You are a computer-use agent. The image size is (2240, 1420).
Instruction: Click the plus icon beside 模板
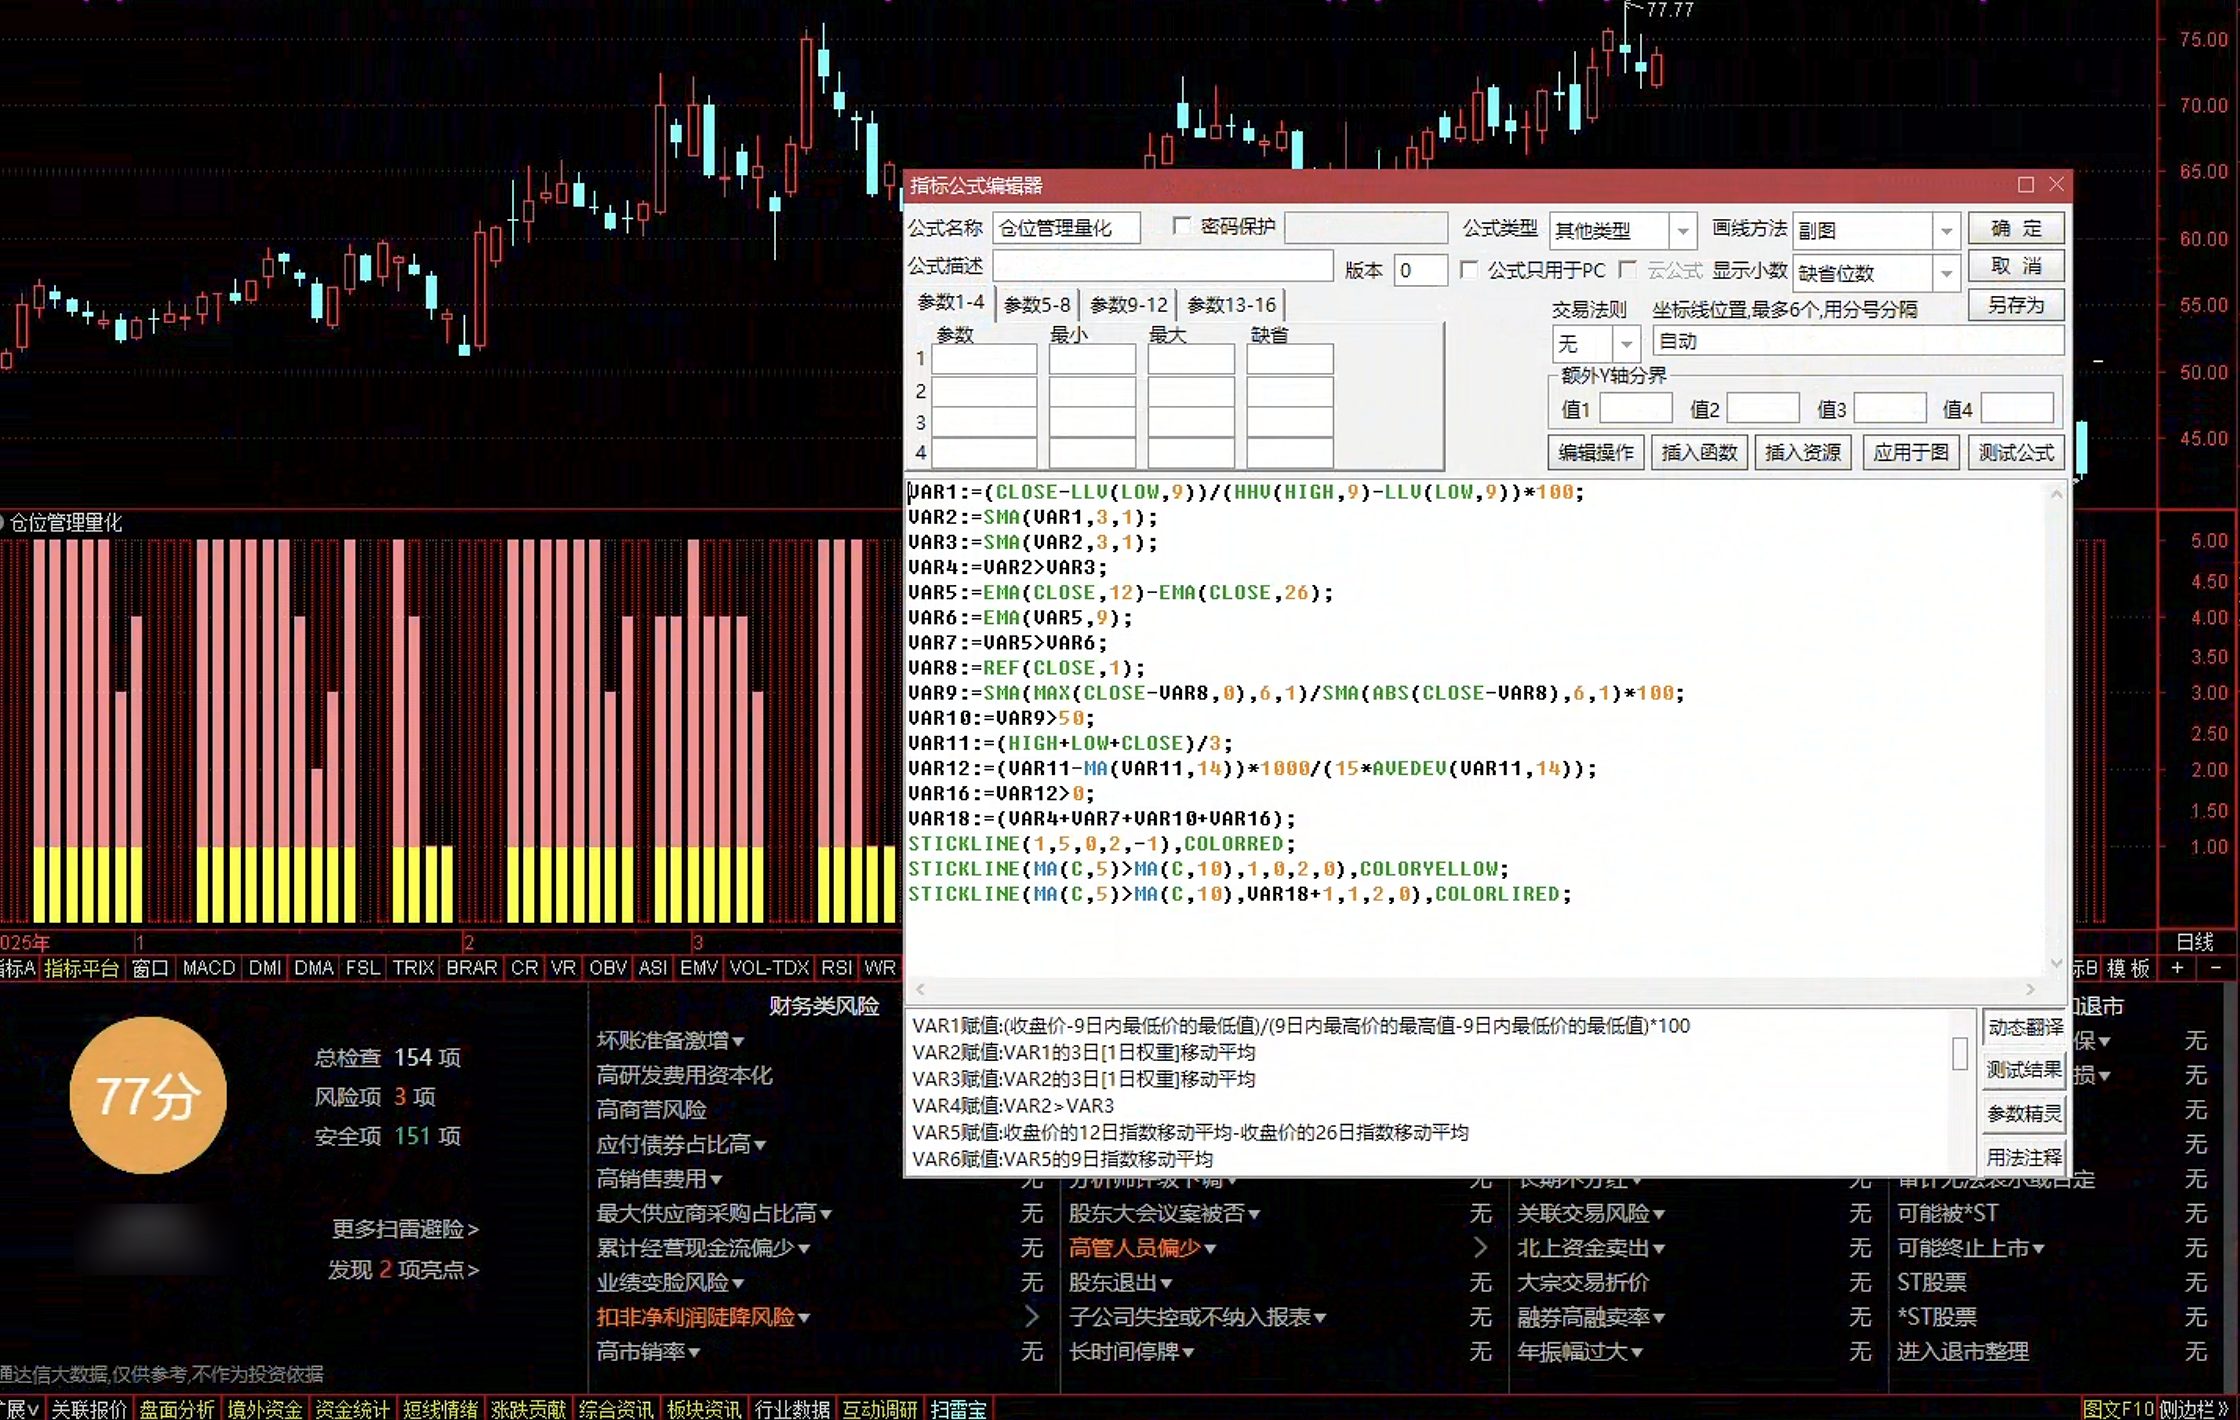tap(2177, 967)
